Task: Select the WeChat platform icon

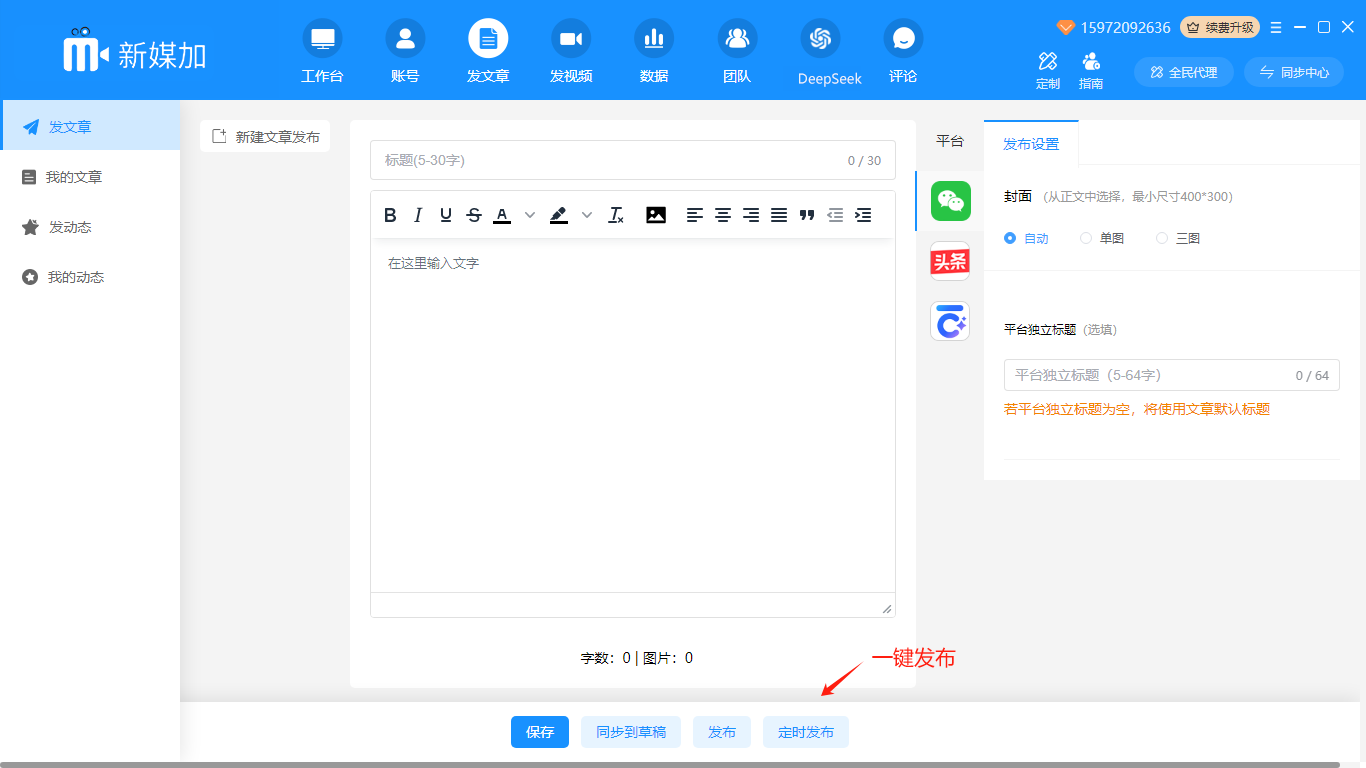Action: click(x=950, y=201)
